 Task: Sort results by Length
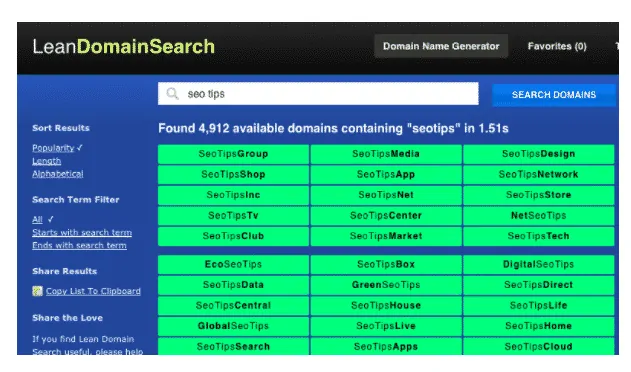[47, 161]
